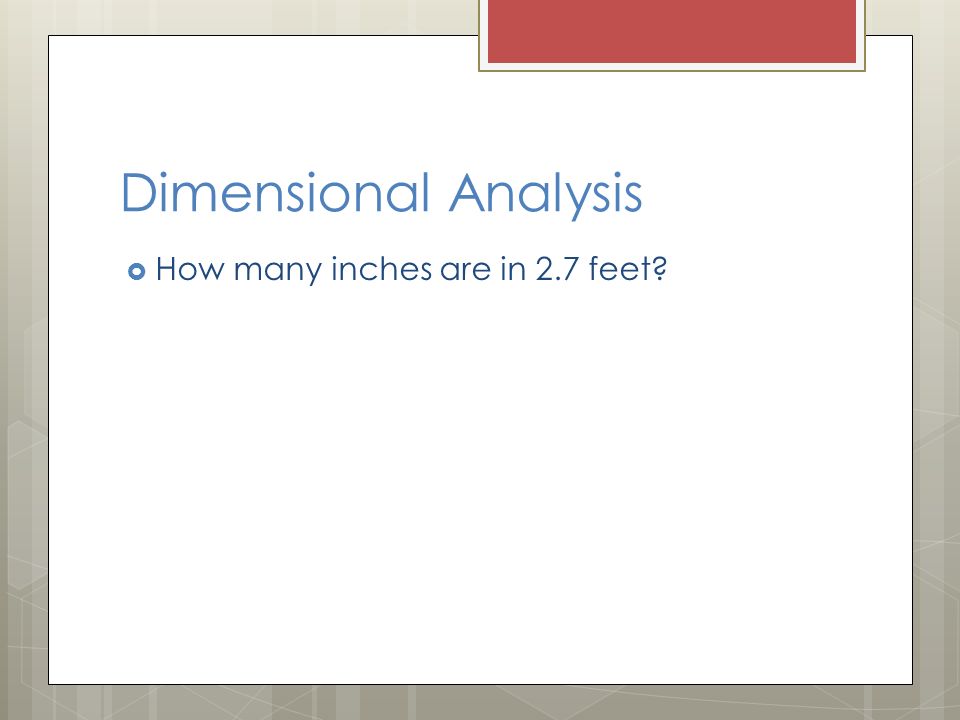
Task: Select the bullet text about inches
Action: coord(411,270)
